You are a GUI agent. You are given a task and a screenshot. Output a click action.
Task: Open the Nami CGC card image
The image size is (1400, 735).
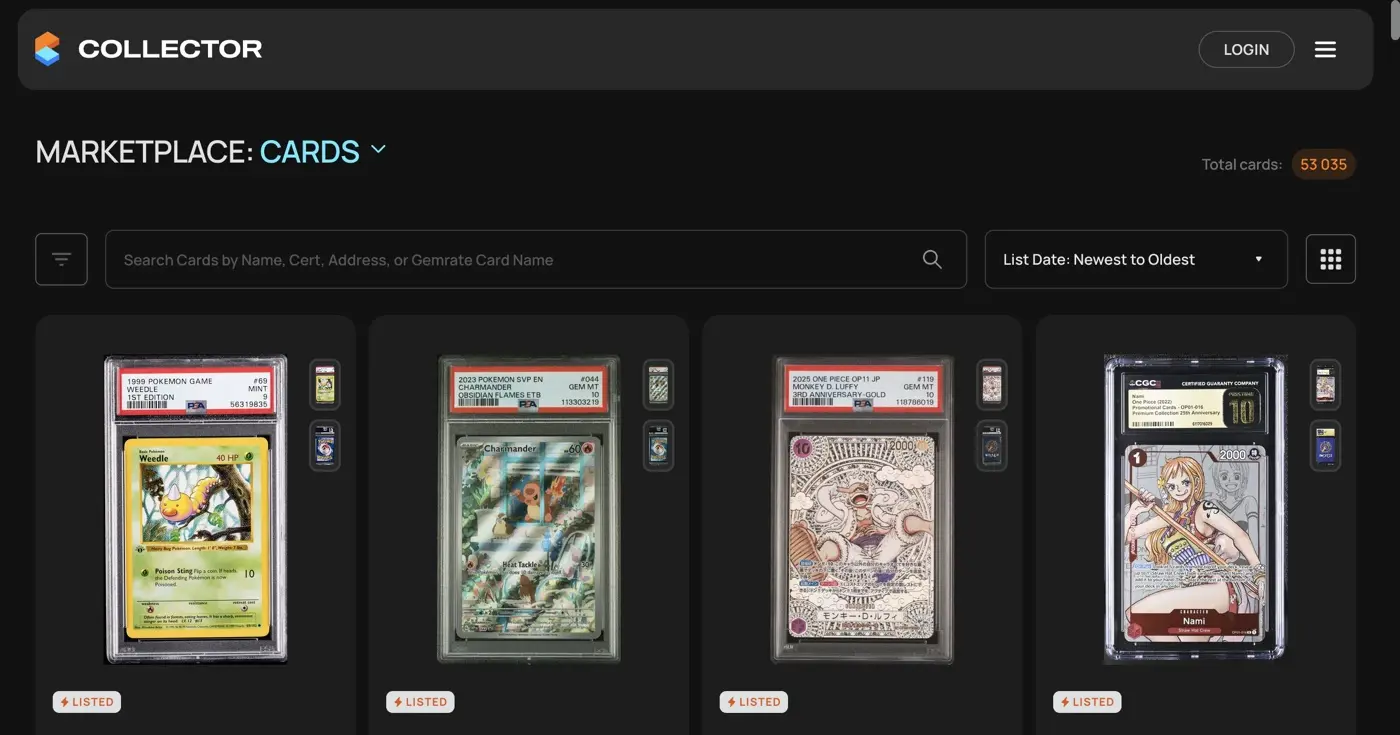click(x=1195, y=509)
